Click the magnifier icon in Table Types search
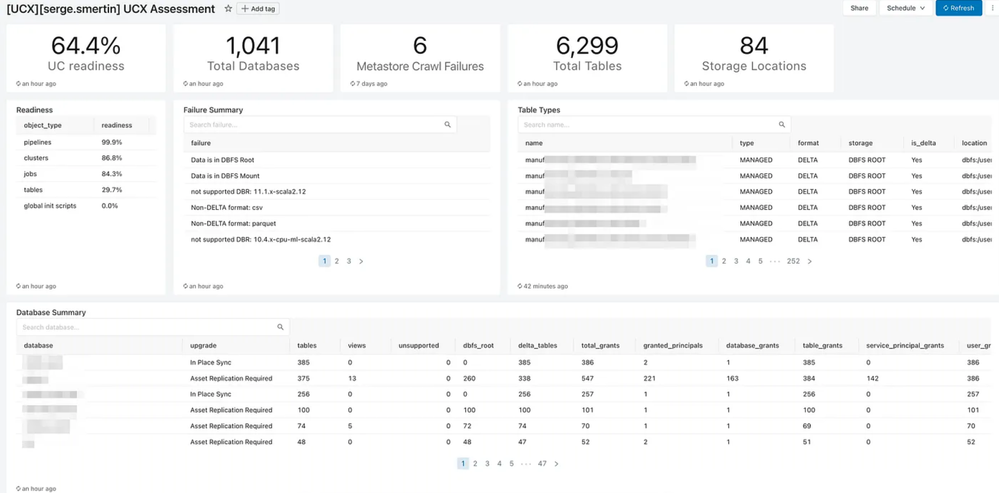 [782, 125]
